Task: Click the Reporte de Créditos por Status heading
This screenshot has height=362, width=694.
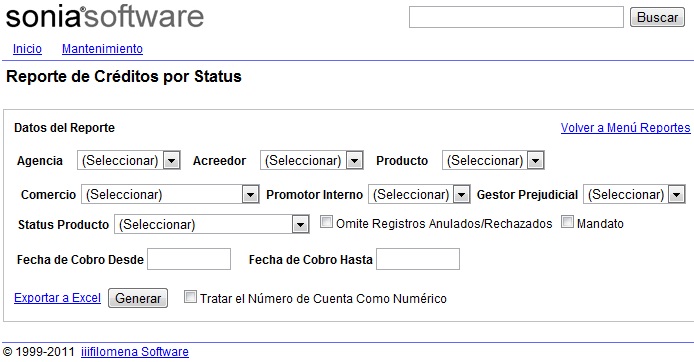Action: (123, 77)
